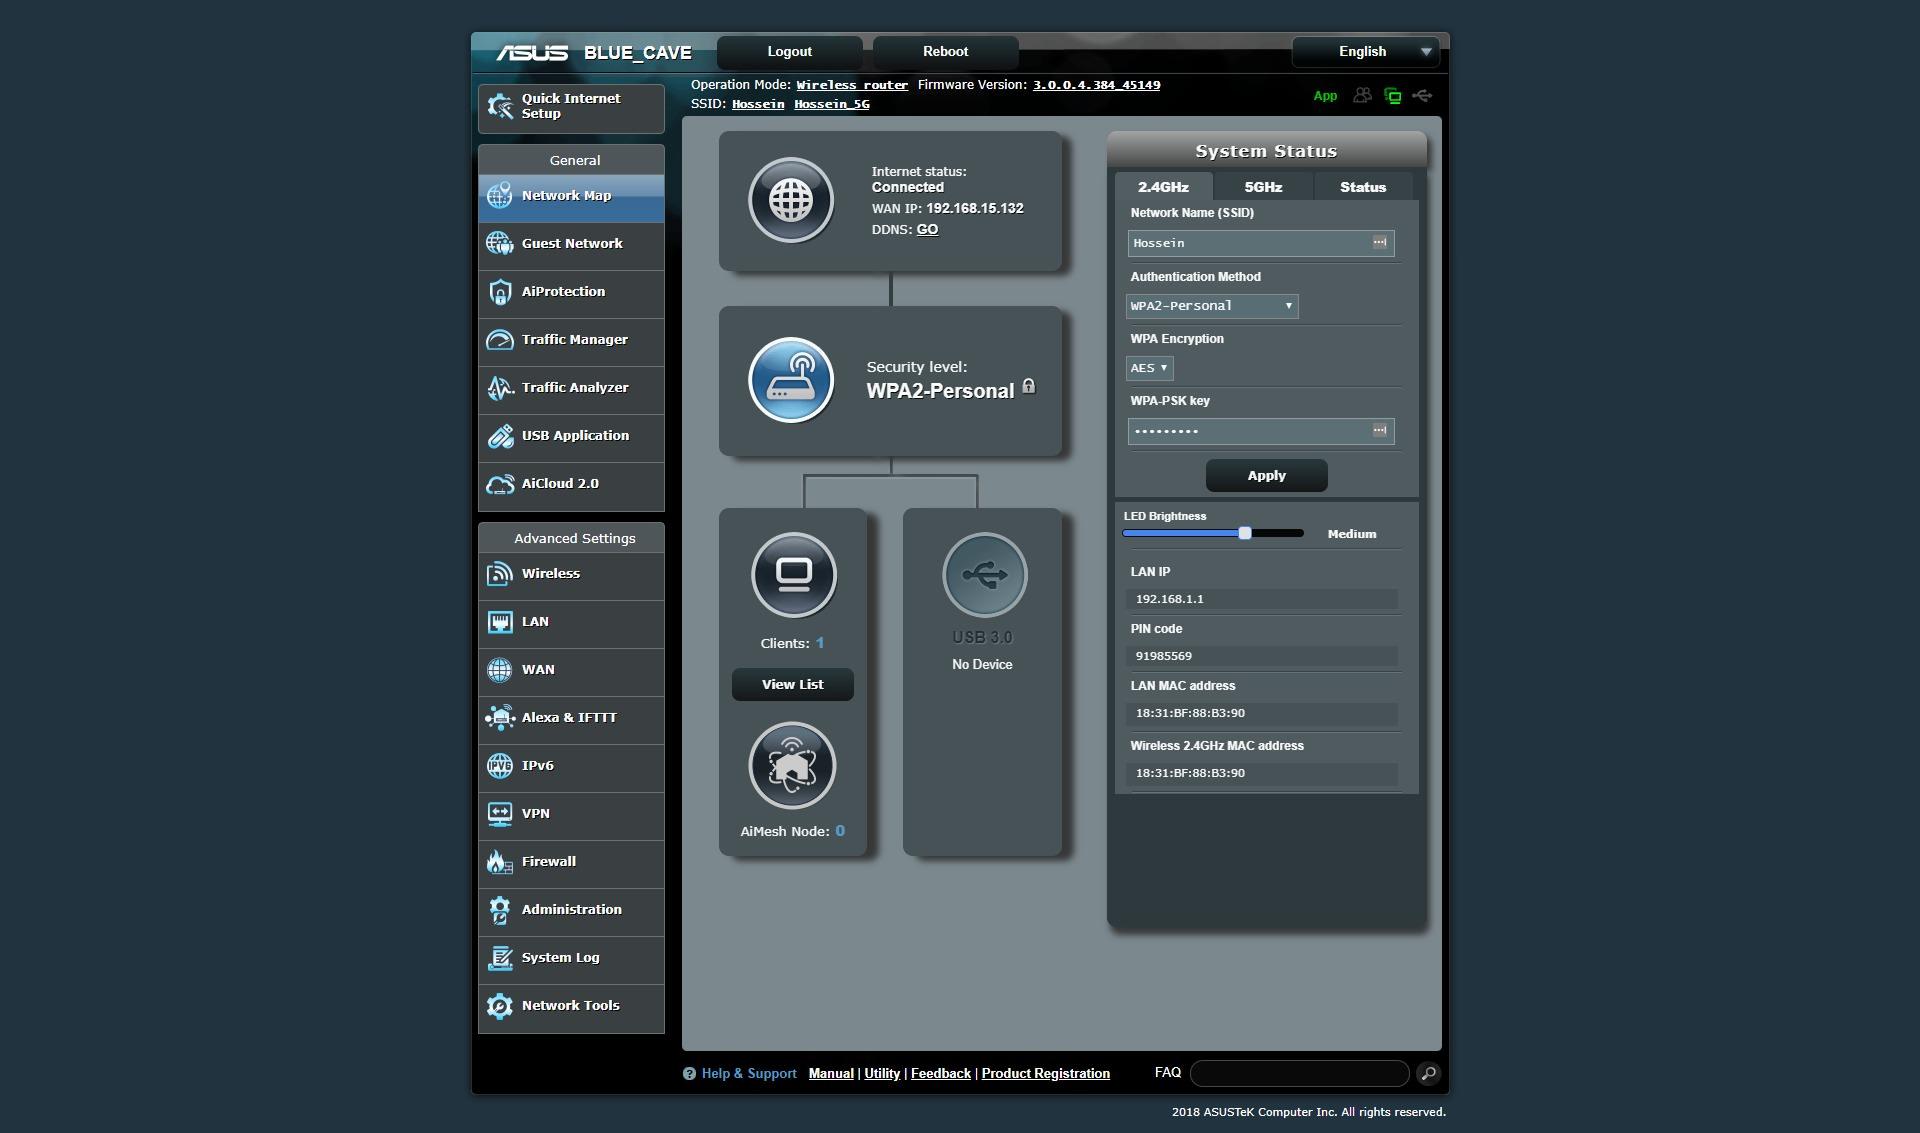The image size is (1920, 1133).
Task: Click the FAQ search input field
Action: [x=1300, y=1073]
